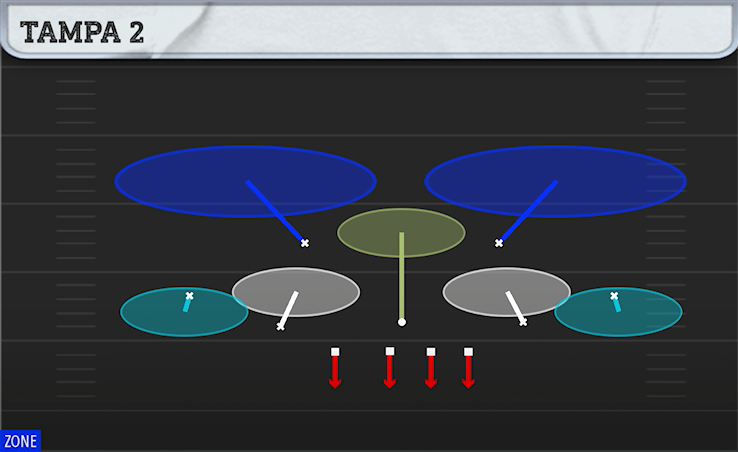Click the left safety X marker
Screen dimensions: 738x452
click(305, 243)
